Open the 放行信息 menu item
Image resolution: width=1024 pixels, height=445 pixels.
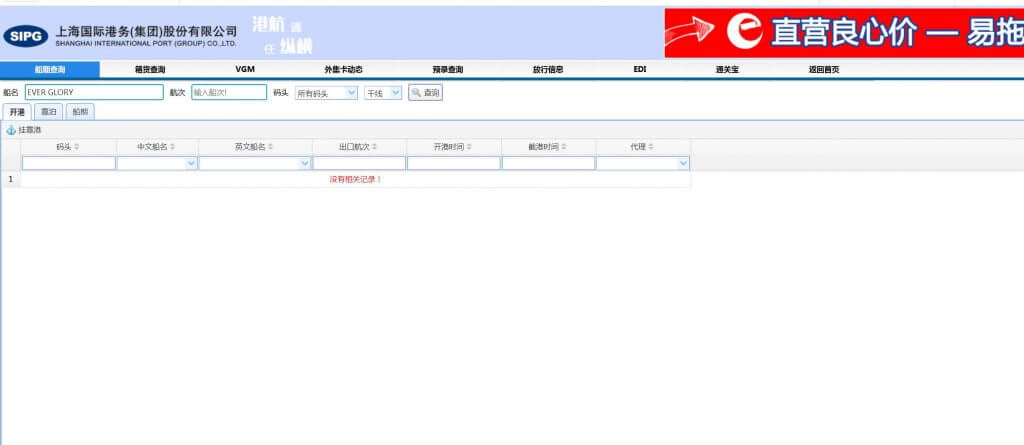[x=547, y=69]
